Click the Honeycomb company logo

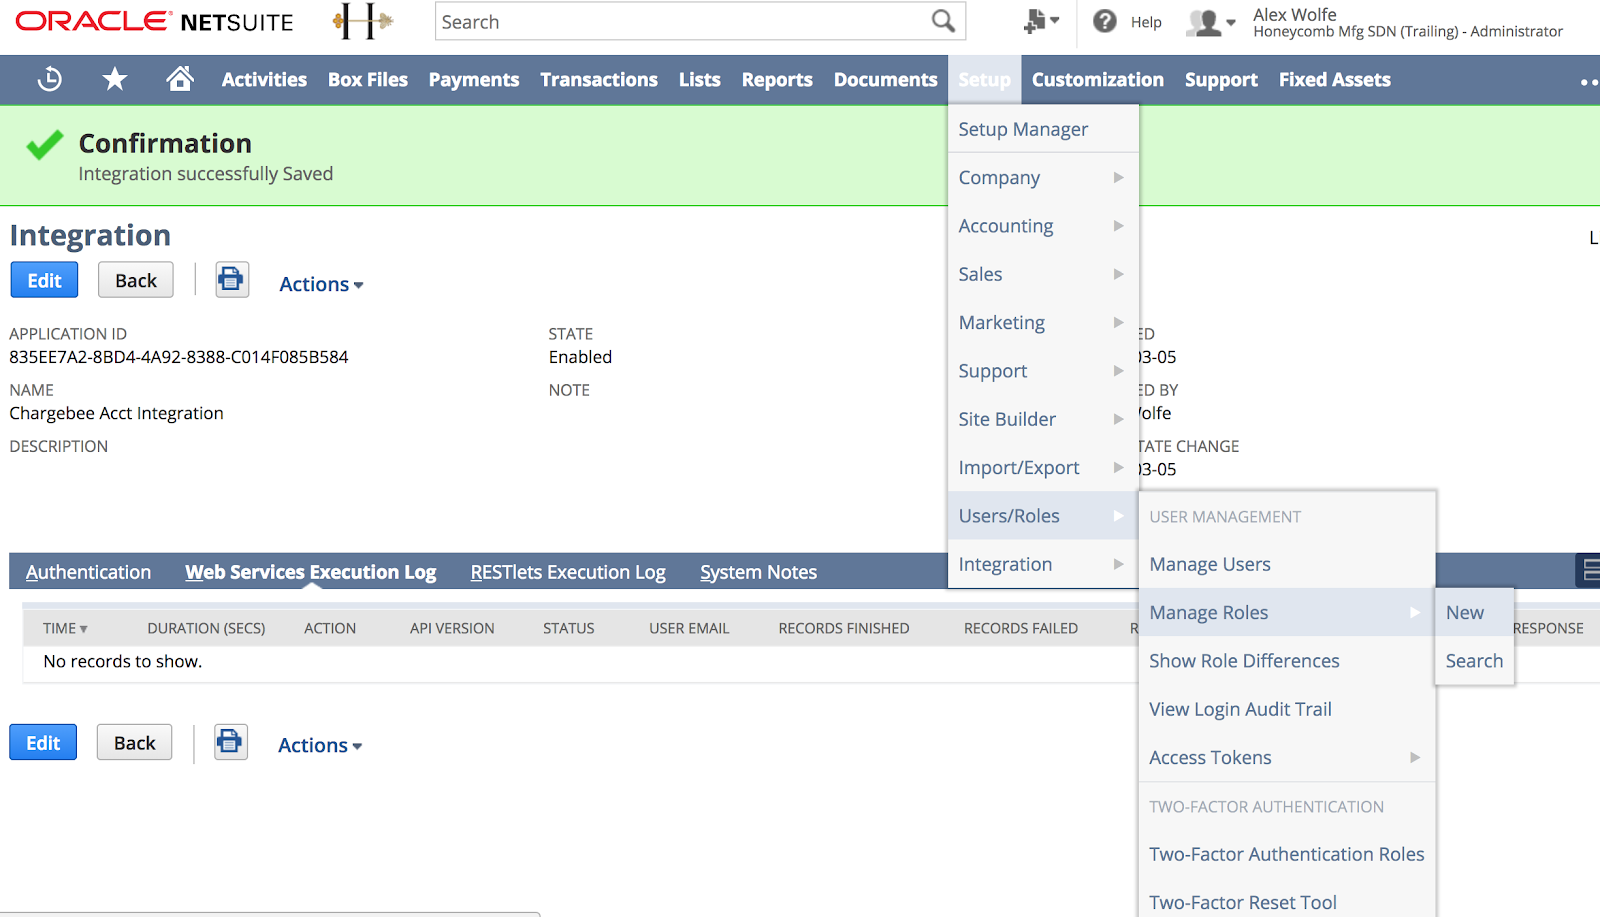coord(364,21)
